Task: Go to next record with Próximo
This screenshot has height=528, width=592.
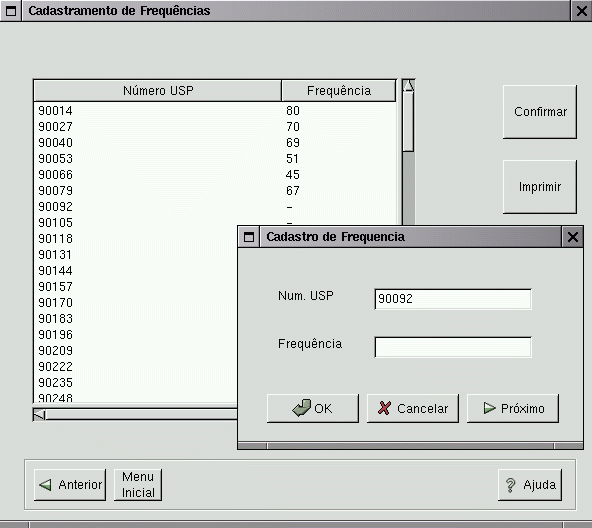Action: click(x=513, y=408)
